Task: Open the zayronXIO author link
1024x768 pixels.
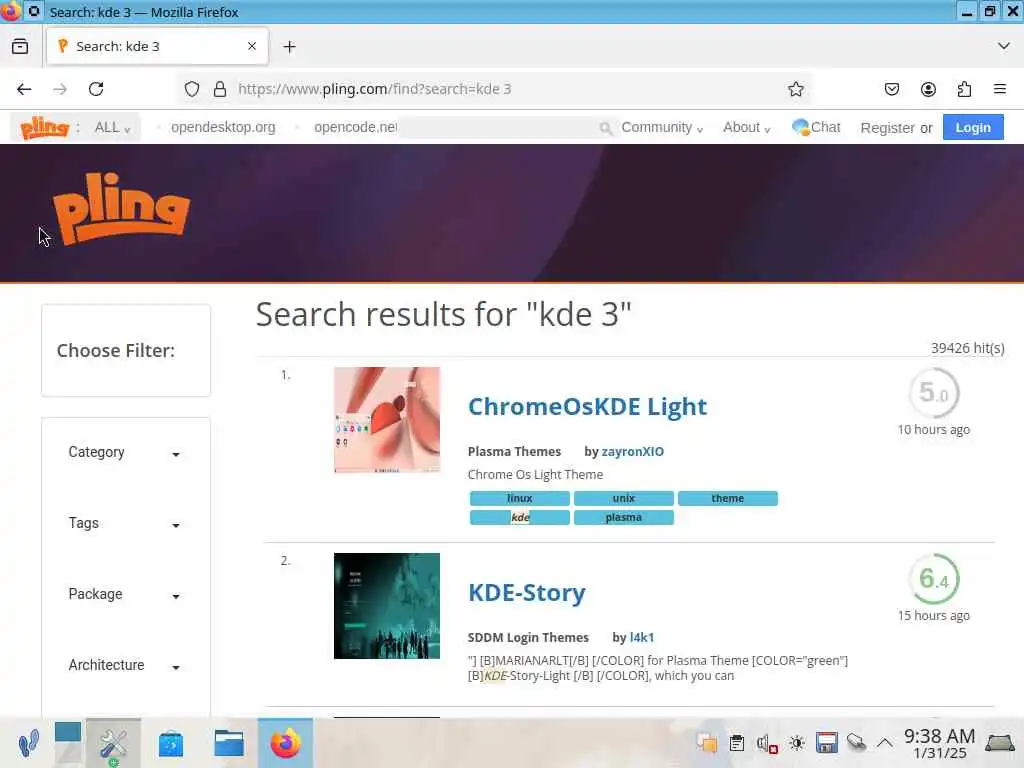Action: [x=632, y=451]
